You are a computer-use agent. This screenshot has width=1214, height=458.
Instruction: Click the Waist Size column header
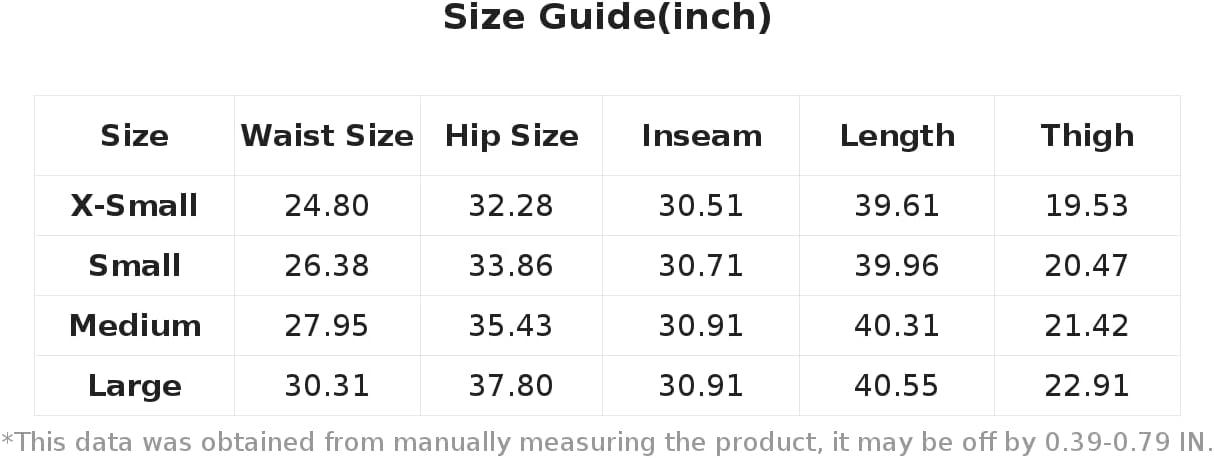click(x=327, y=136)
